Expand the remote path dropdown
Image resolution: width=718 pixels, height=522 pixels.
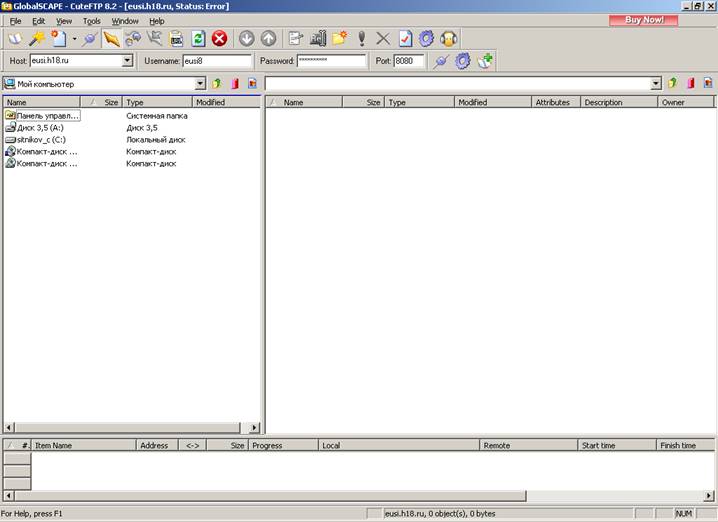tap(656, 84)
